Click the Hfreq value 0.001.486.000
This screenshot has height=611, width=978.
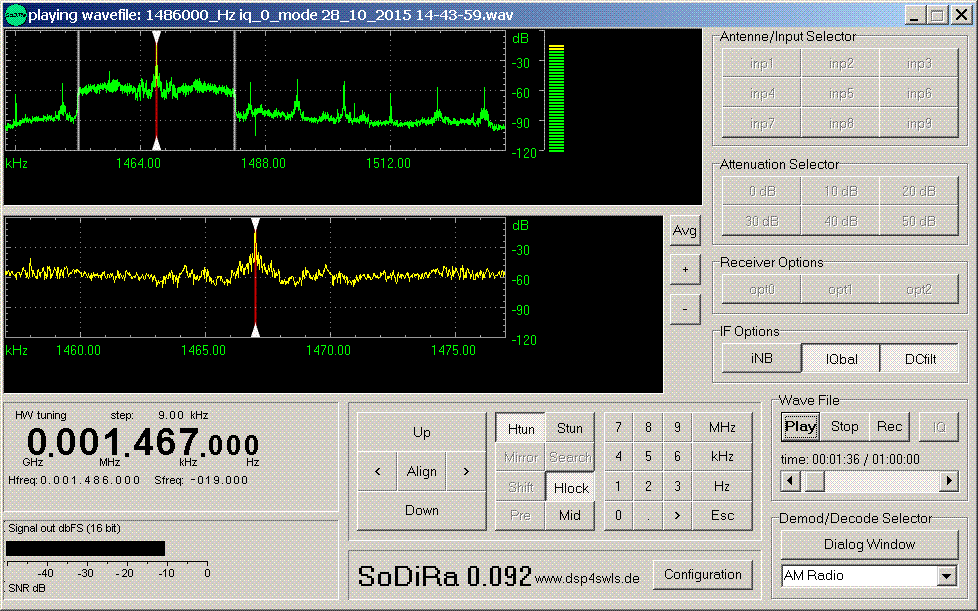coord(90,480)
